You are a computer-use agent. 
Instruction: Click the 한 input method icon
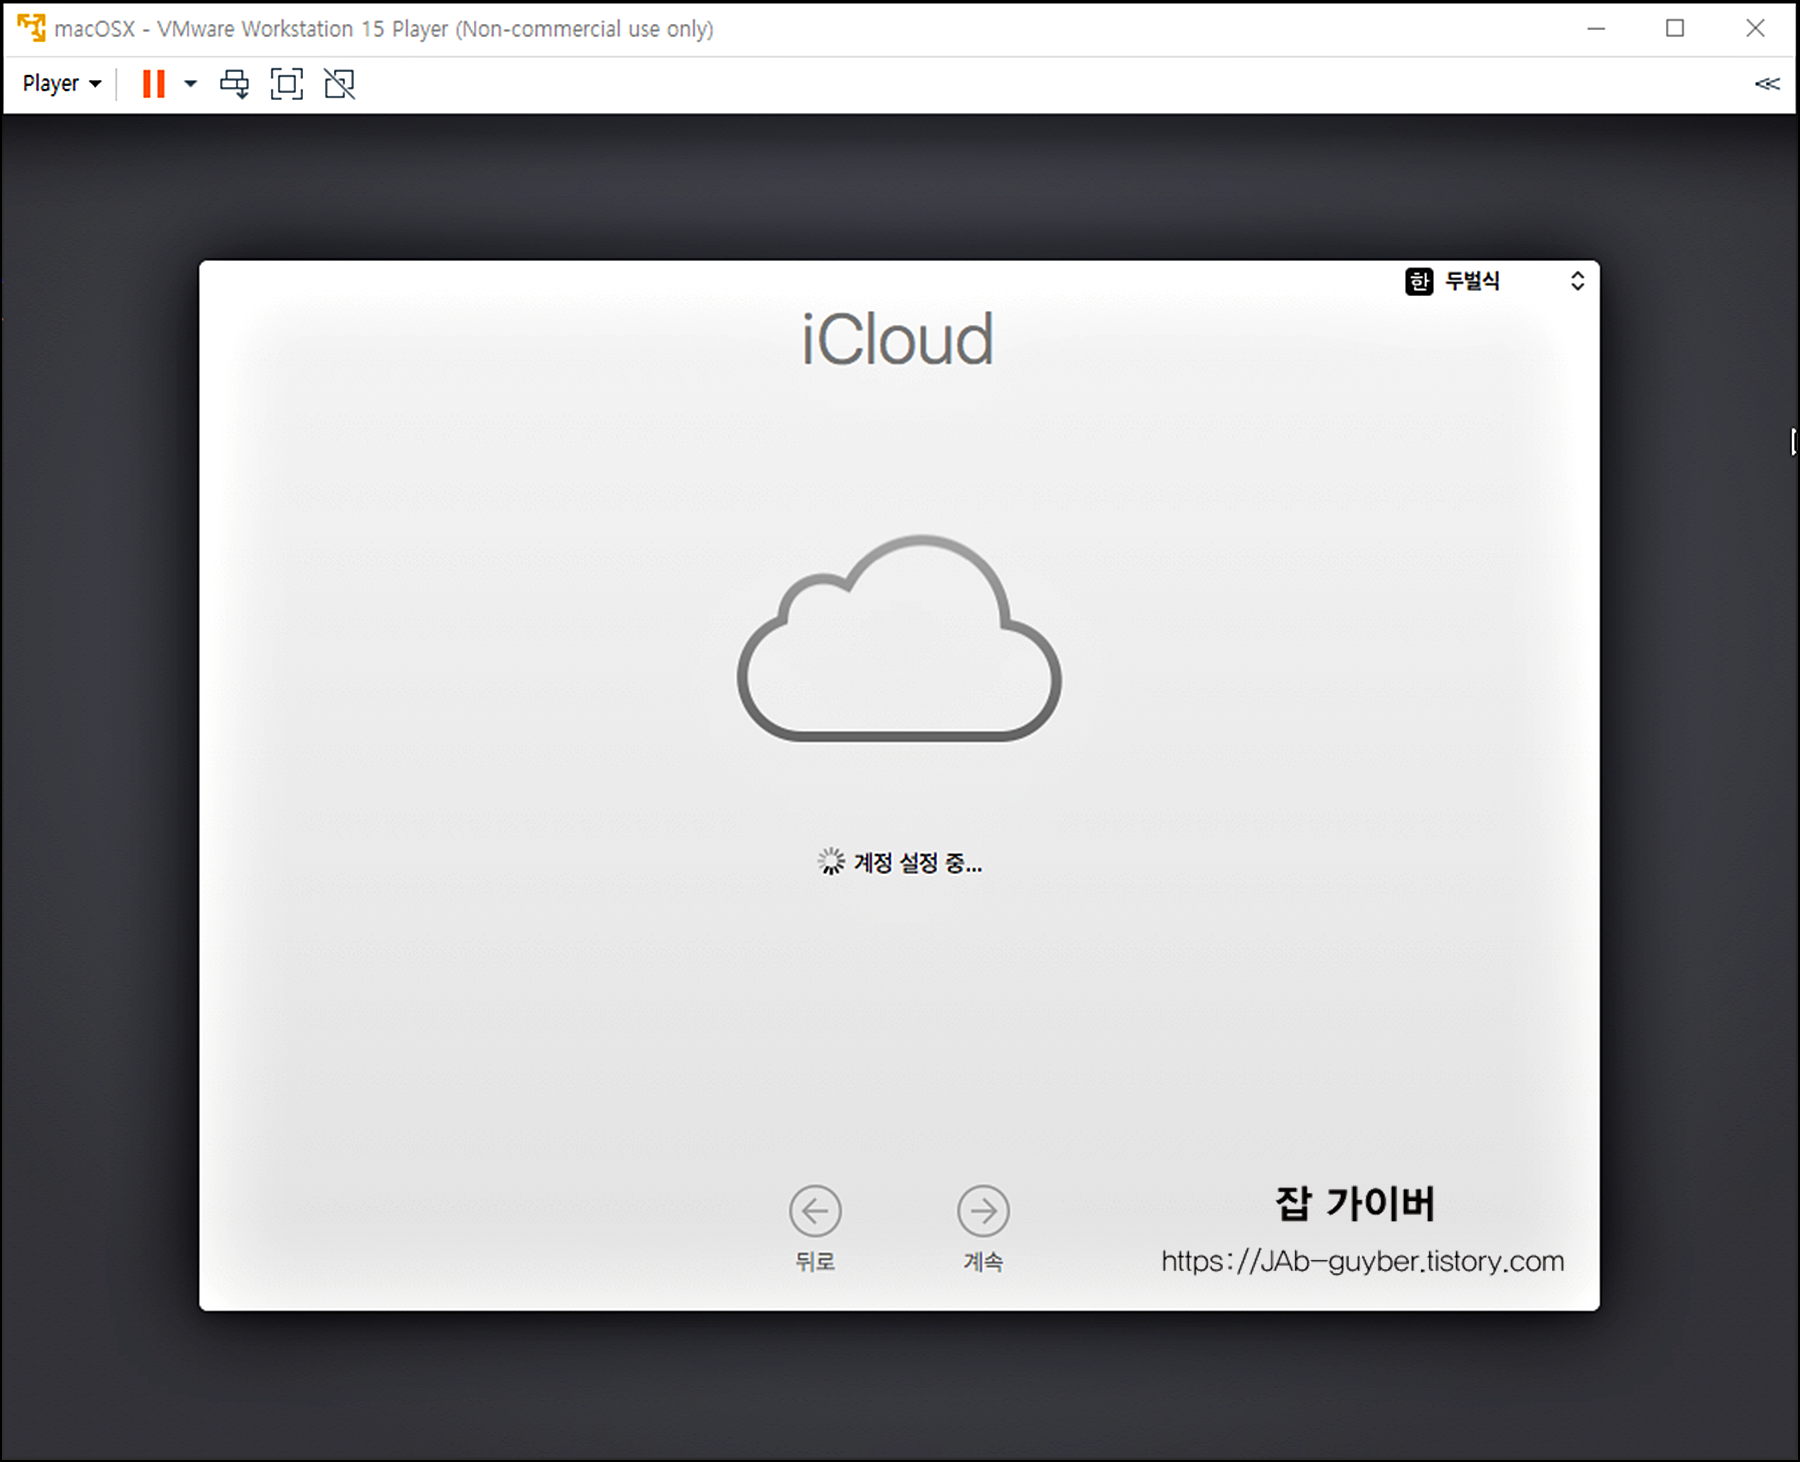[1419, 281]
